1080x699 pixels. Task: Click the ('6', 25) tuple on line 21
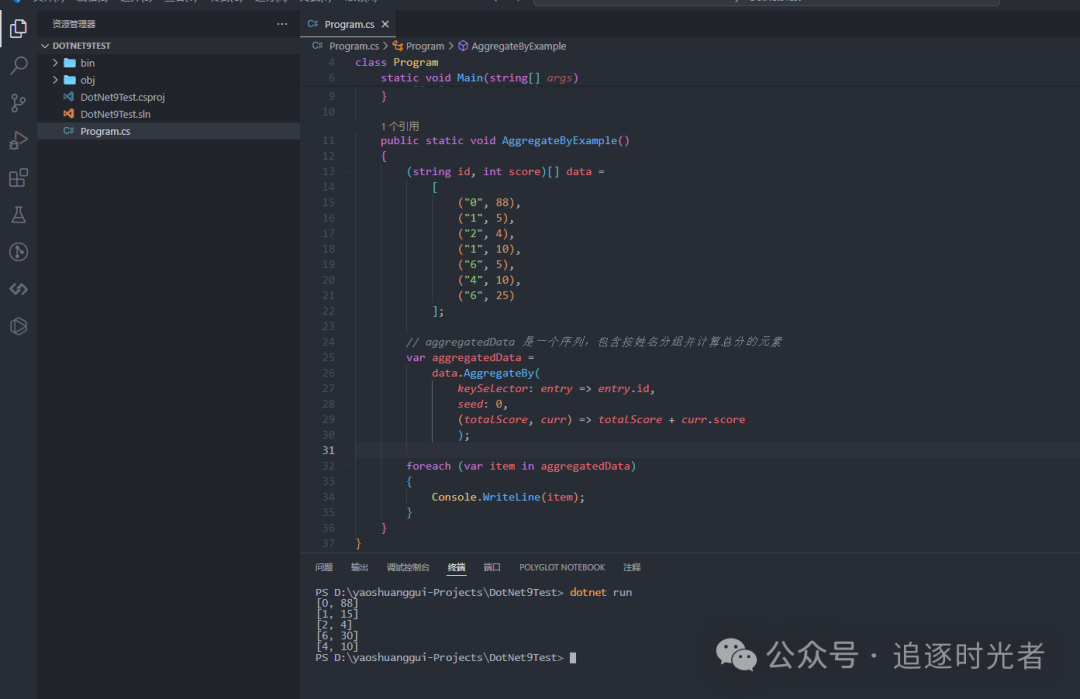pos(486,295)
